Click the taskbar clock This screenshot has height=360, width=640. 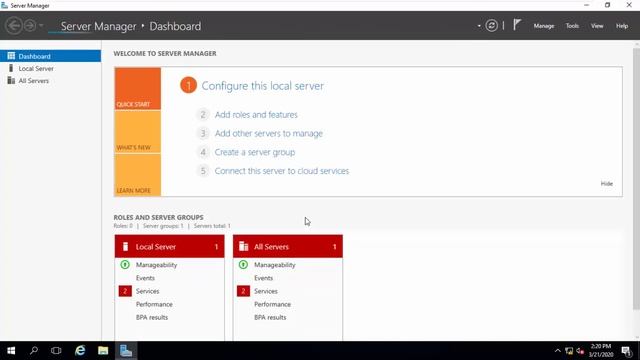click(x=601, y=351)
